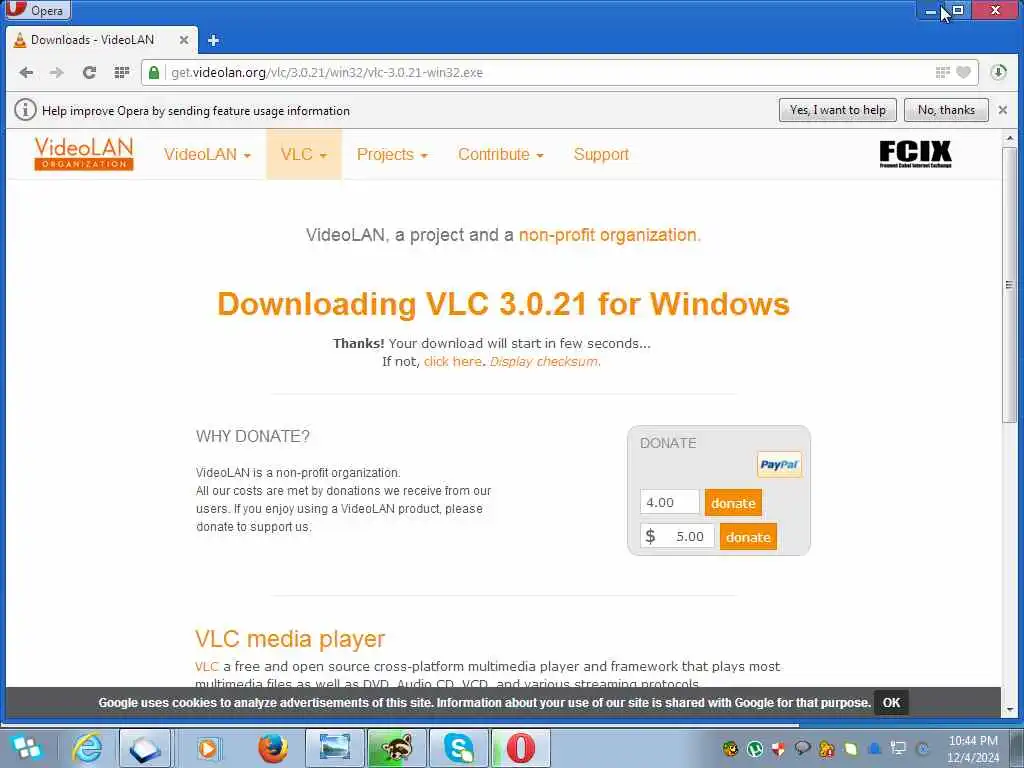
Task: Click the 'Display checksum' link
Action: (x=544, y=362)
